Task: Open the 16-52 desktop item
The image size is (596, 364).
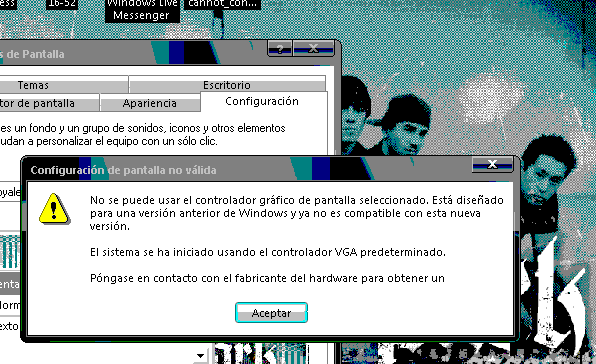Action: [62, 4]
